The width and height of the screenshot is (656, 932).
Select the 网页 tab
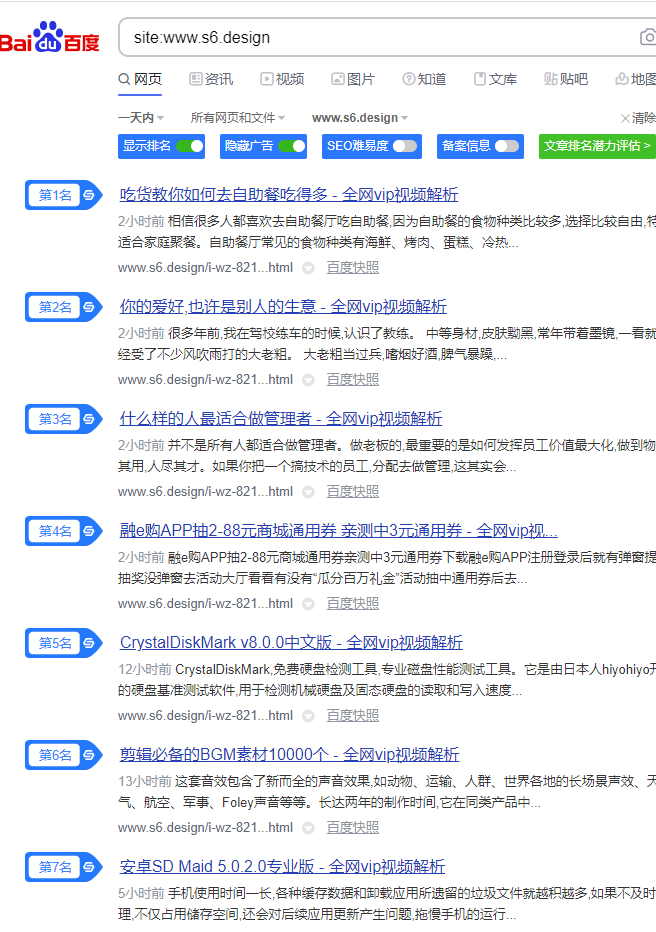(x=140, y=79)
